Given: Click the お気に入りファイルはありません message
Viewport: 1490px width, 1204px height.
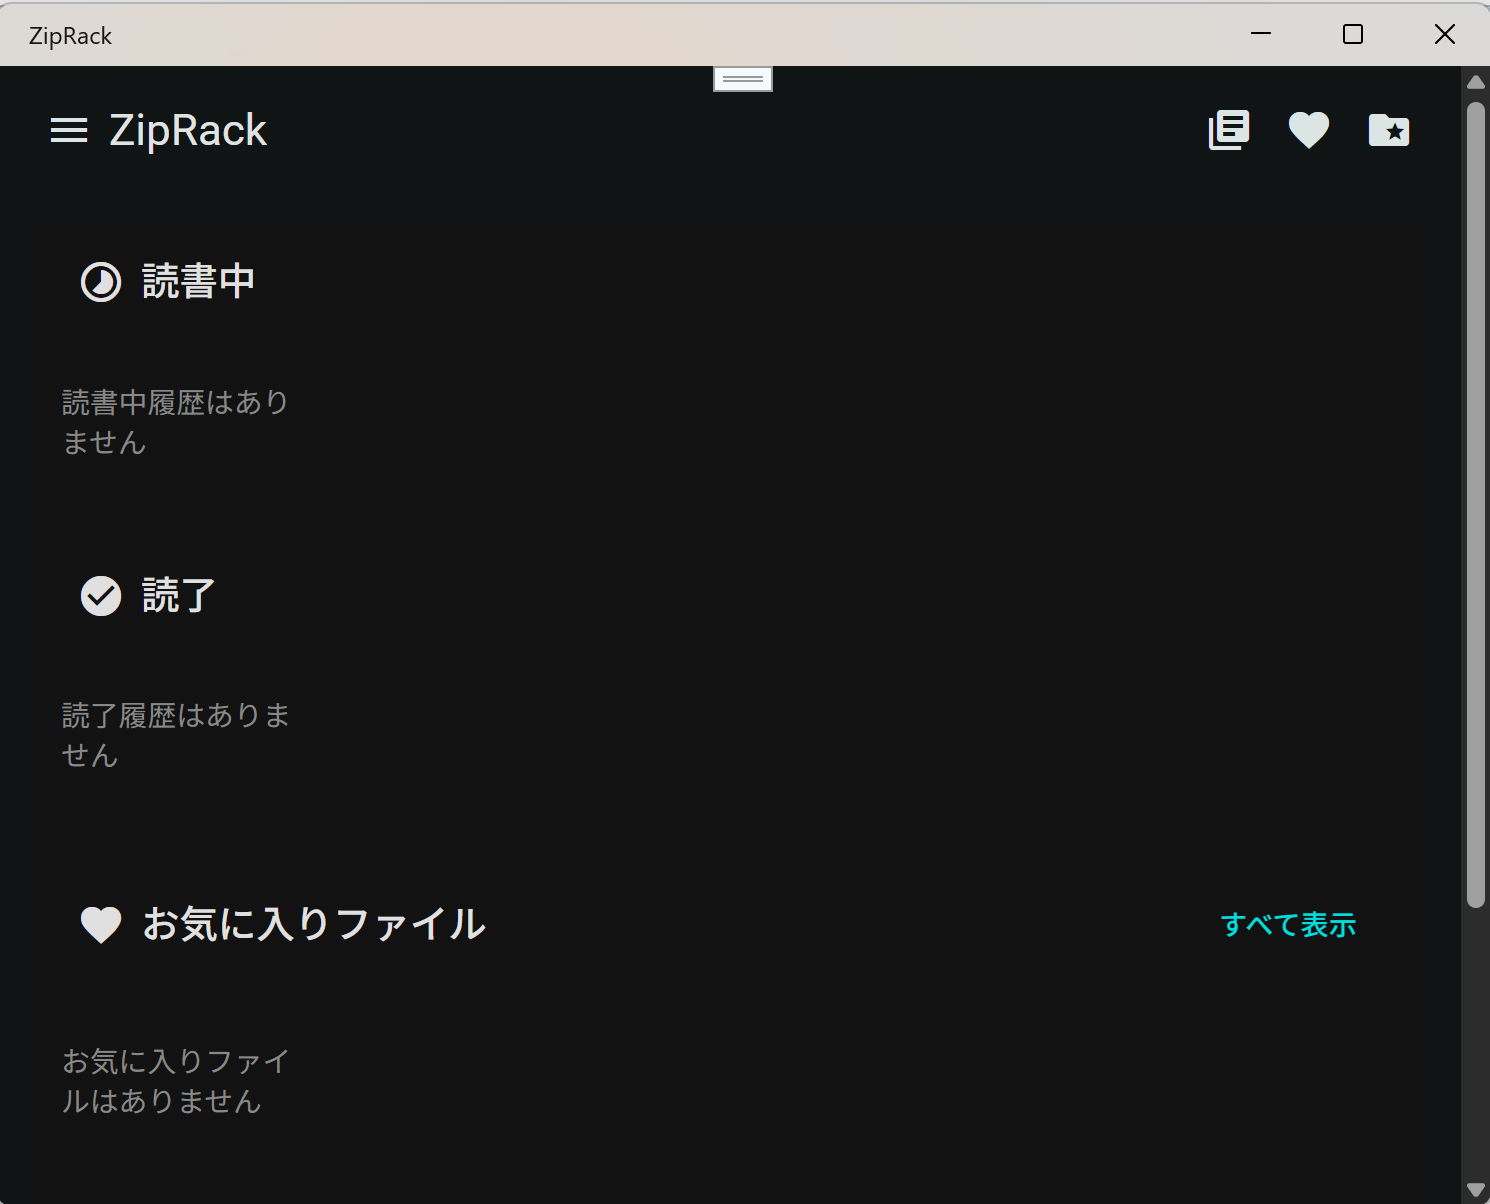Looking at the screenshot, I should pos(175,1081).
